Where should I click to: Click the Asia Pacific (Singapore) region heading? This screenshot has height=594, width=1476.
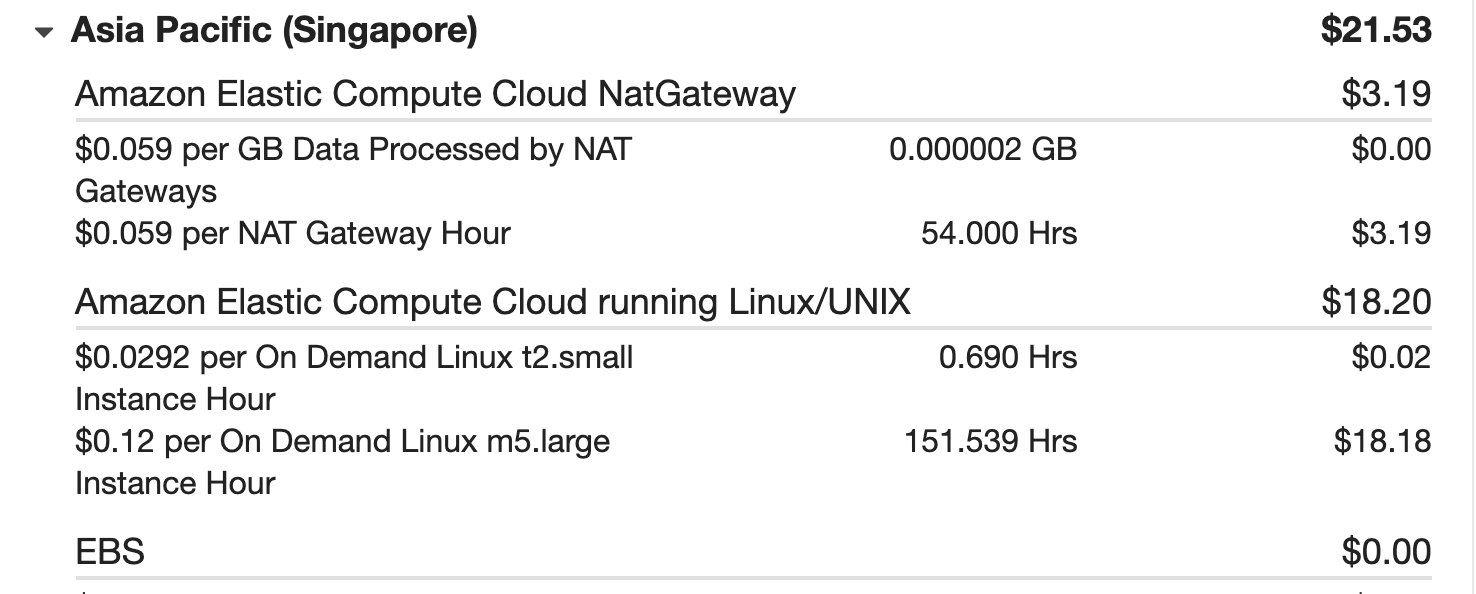click(274, 30)
